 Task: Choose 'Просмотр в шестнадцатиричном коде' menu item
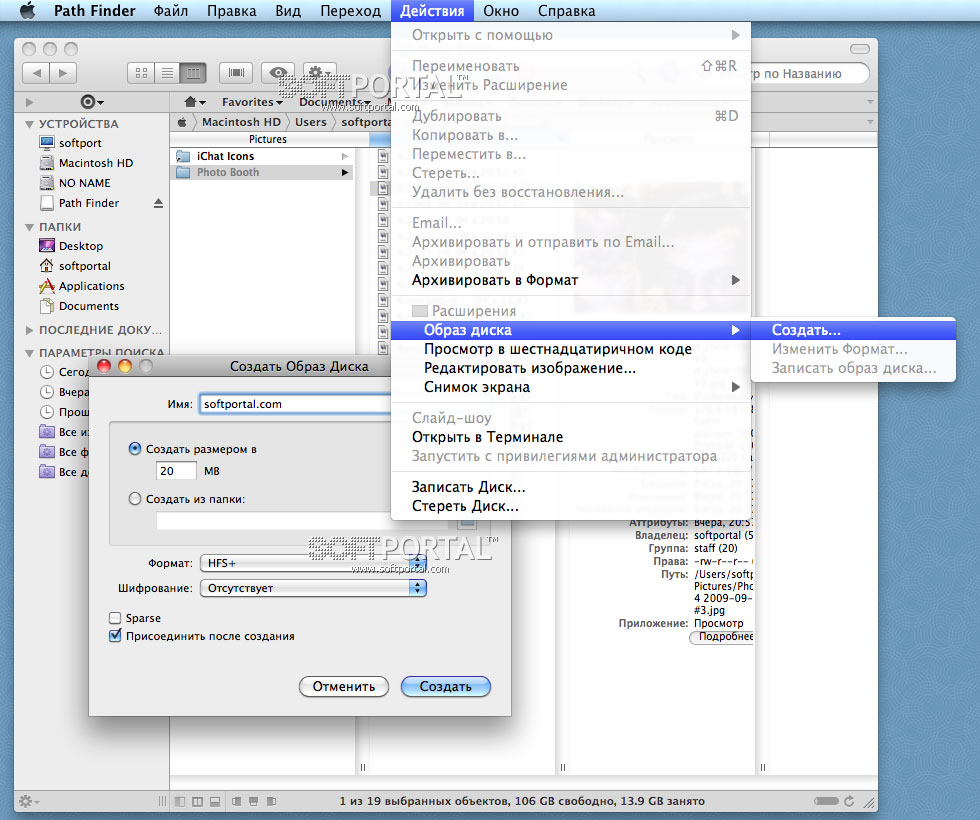(571, 349)
